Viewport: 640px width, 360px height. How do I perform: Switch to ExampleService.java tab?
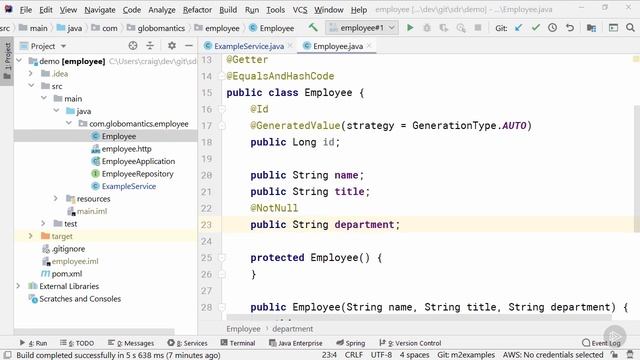(249, 46)
